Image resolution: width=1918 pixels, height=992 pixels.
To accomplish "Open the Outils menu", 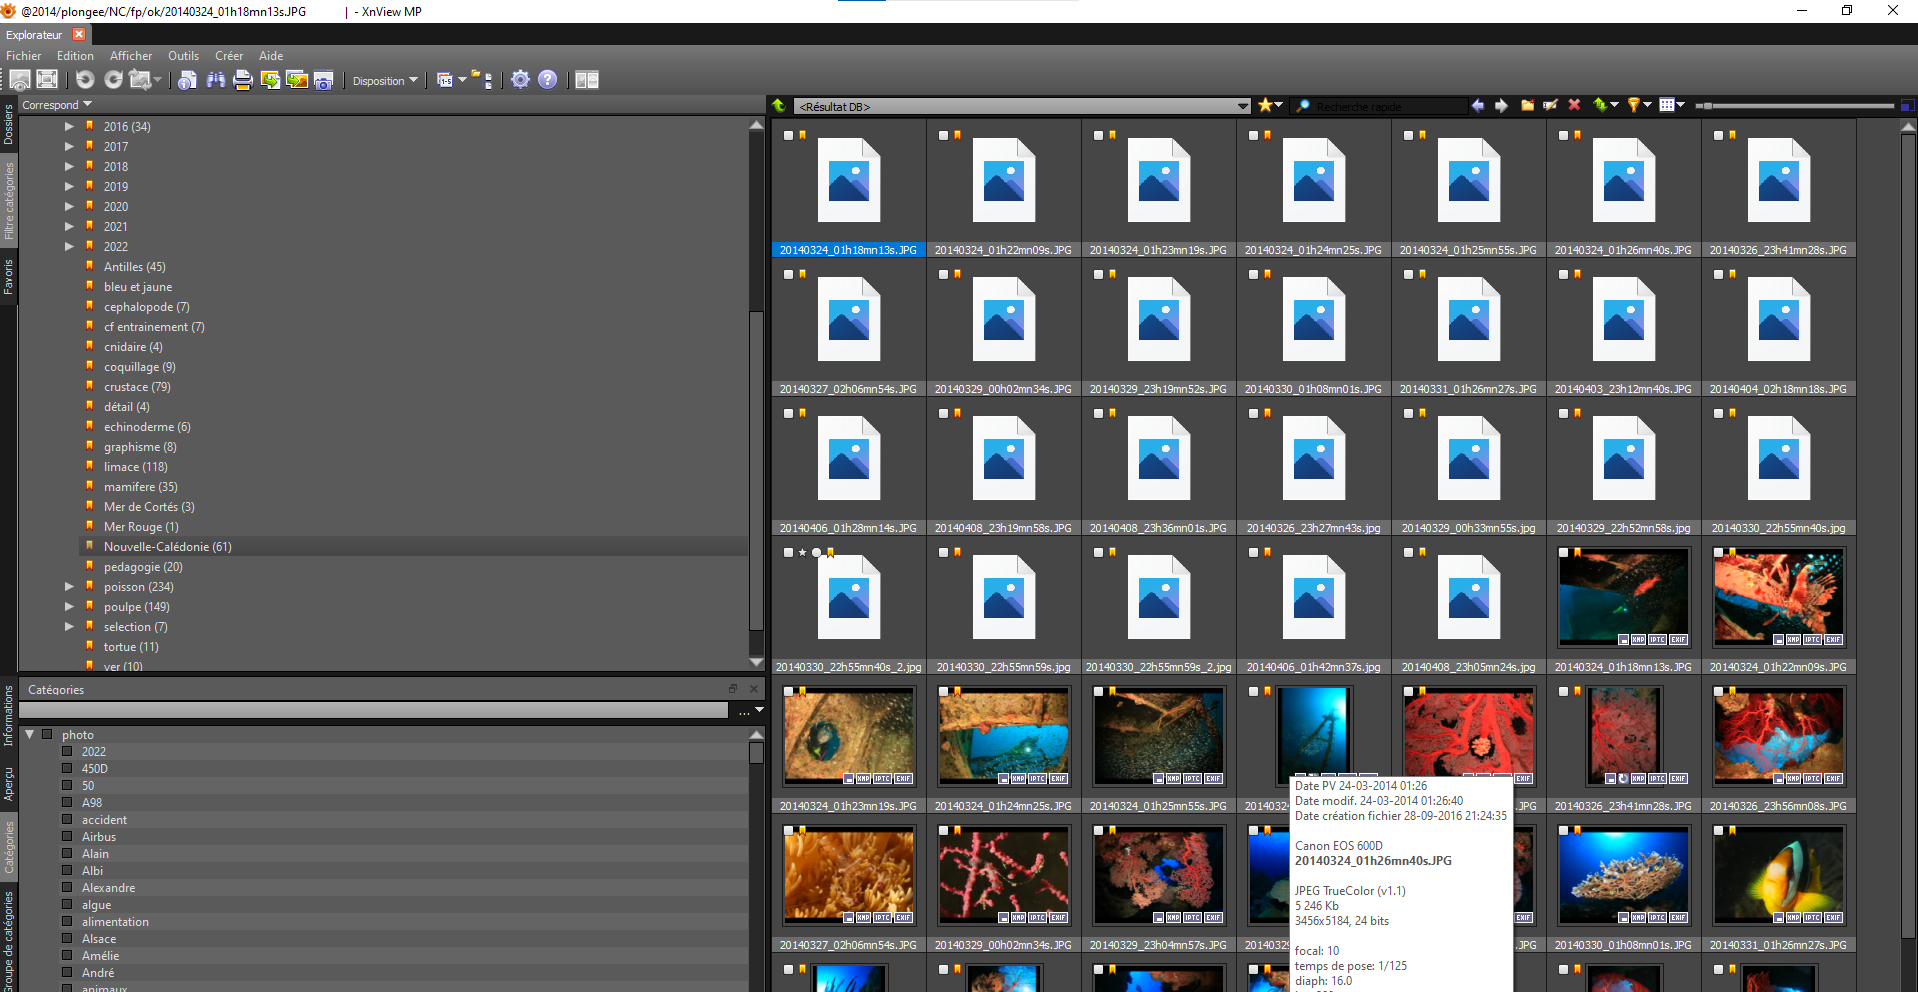I will [x=183, y=56].
